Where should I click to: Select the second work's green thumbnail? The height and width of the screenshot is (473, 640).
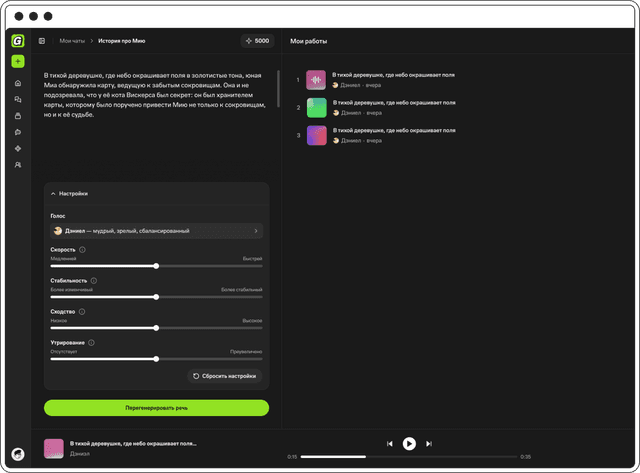point(316,108)
